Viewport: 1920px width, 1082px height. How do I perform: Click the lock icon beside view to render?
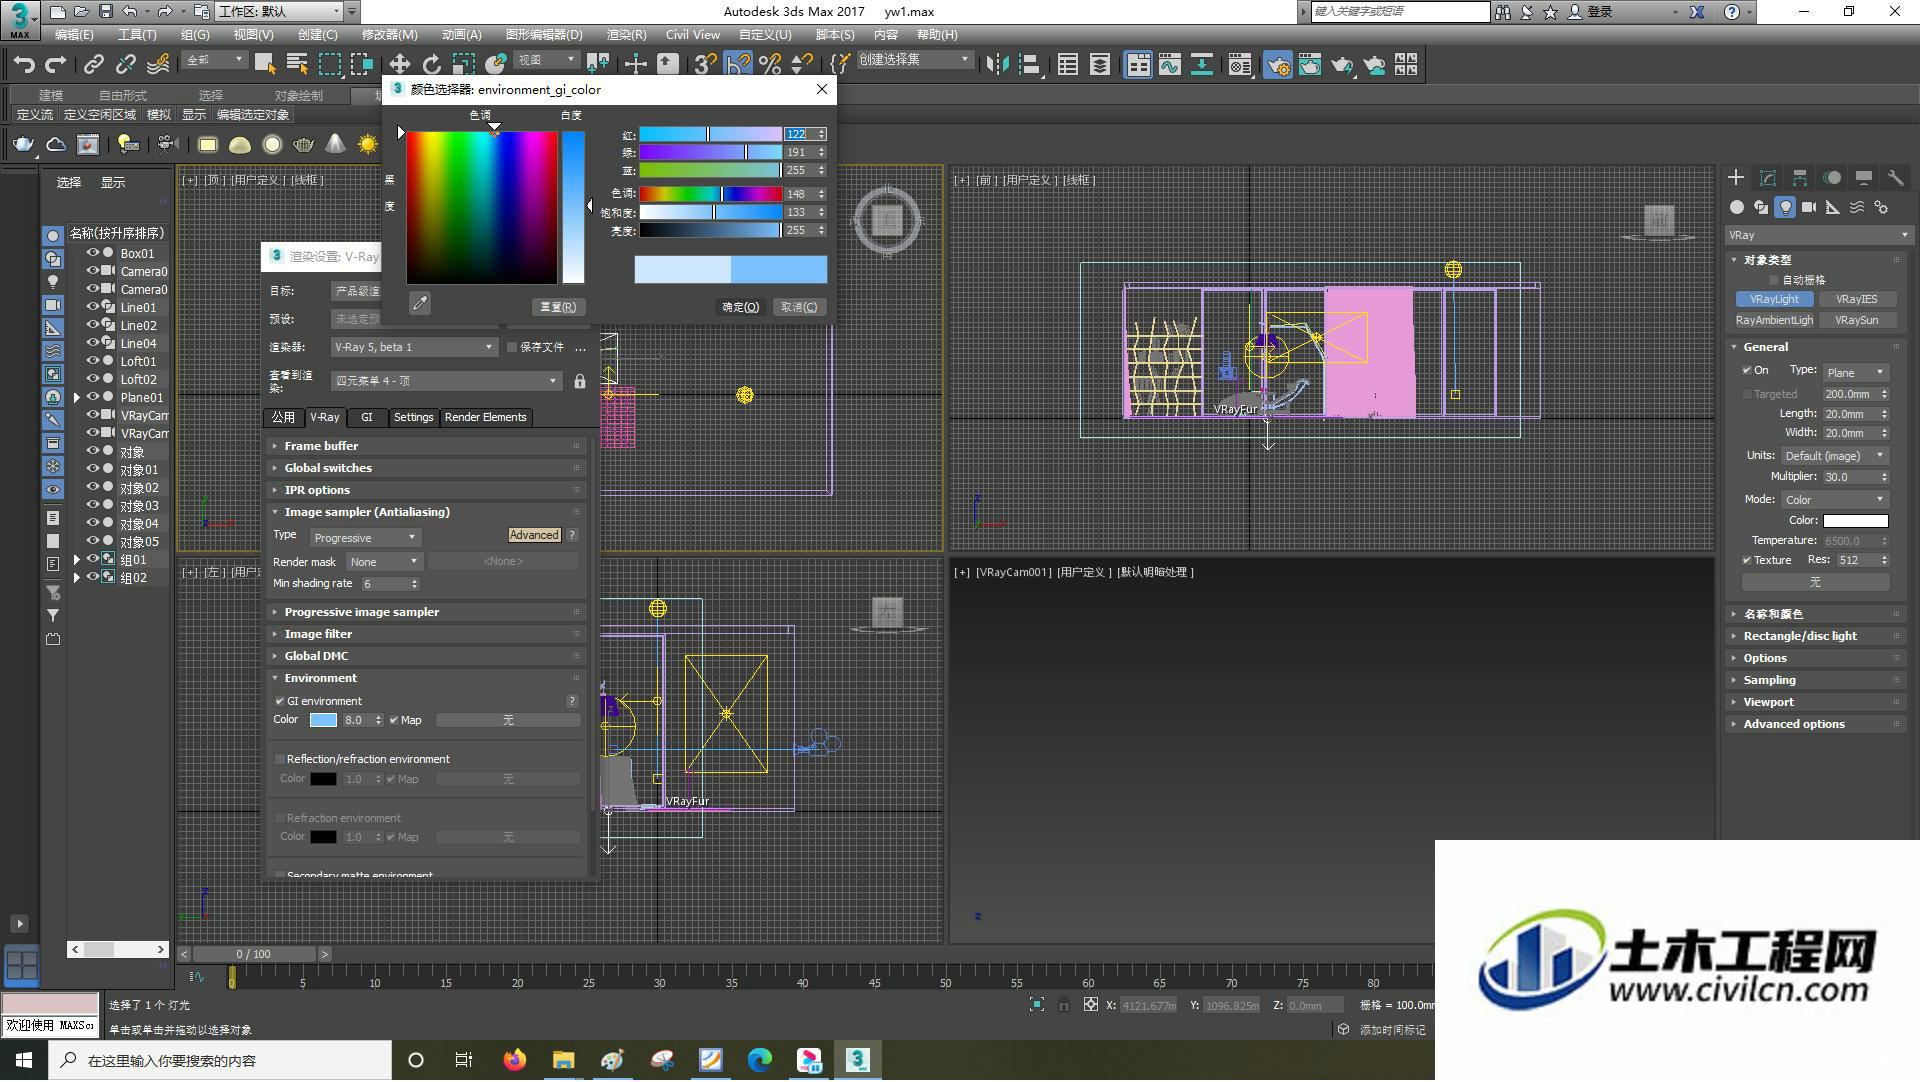580,381
